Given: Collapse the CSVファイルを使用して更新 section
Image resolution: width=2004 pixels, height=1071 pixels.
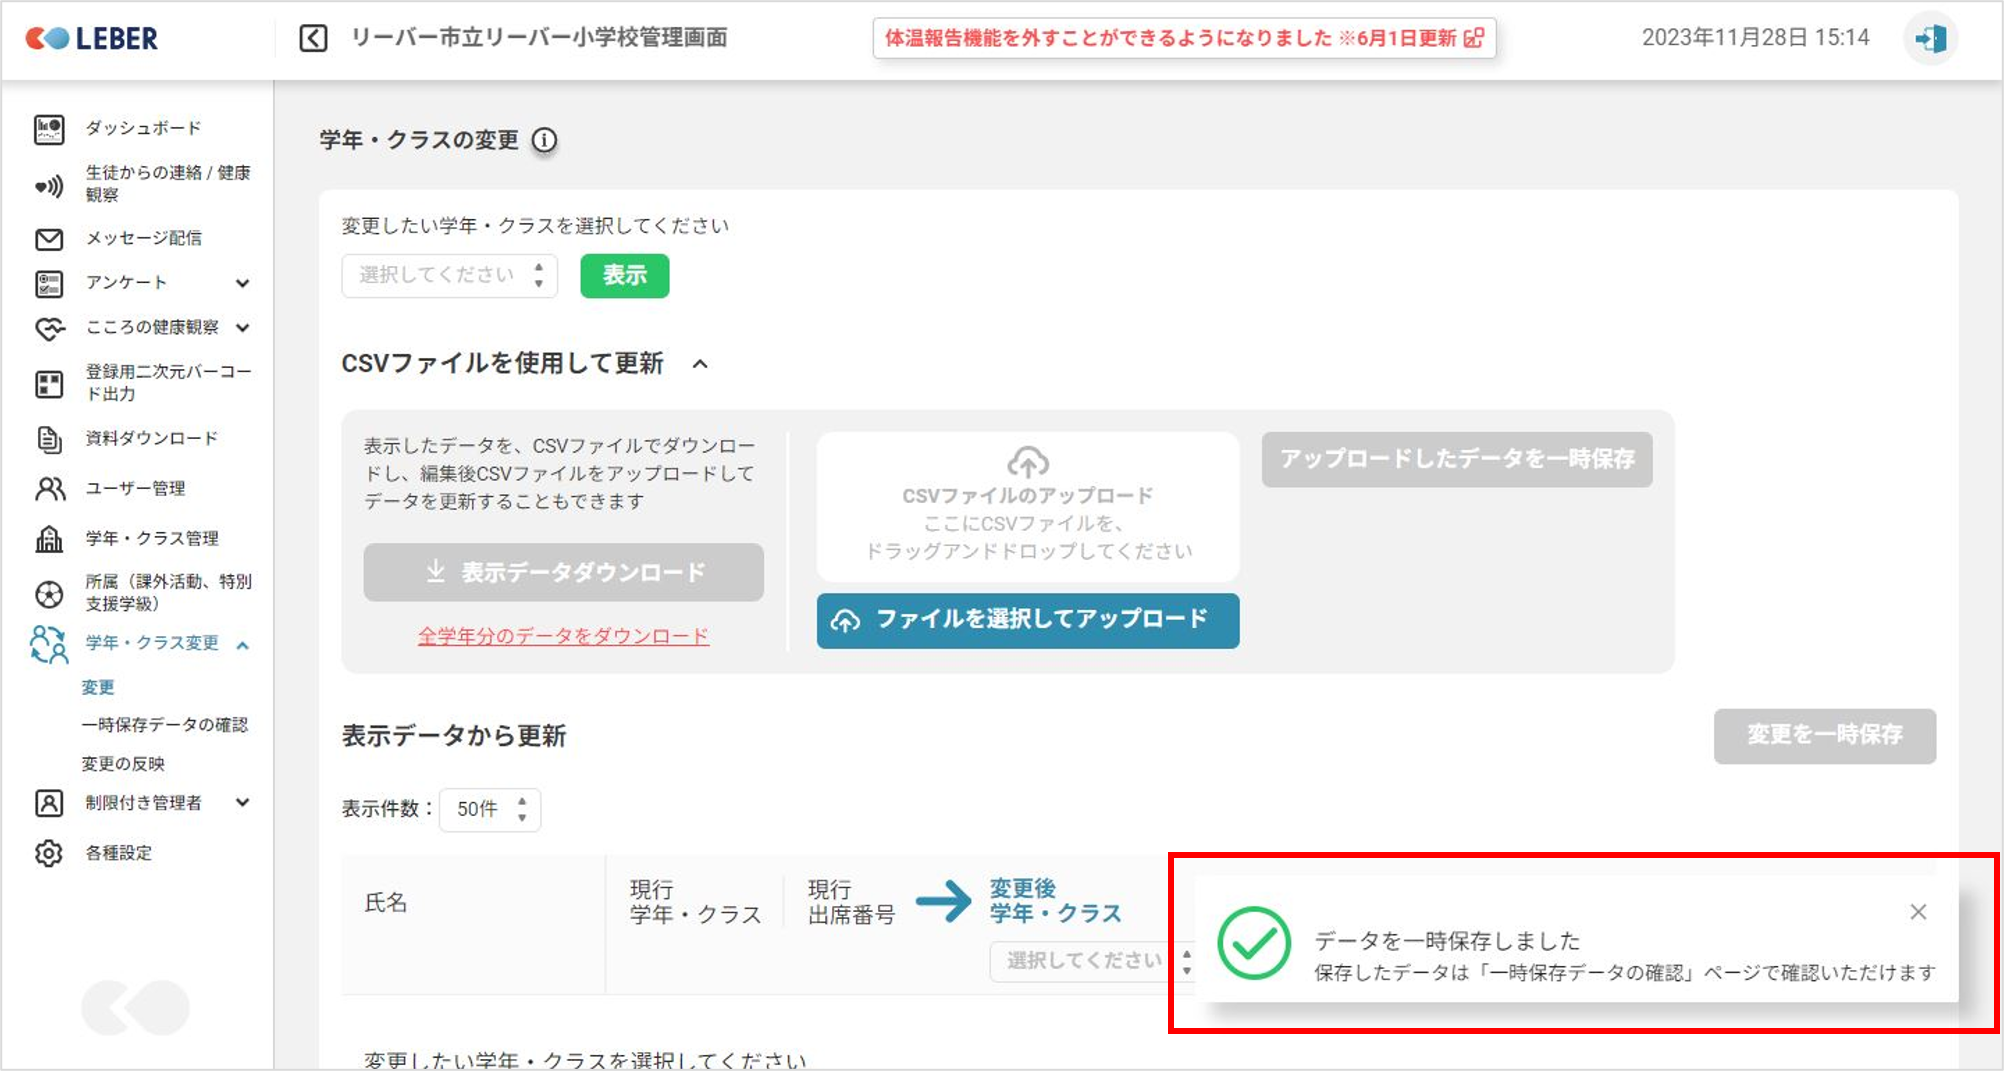Looking at the screenshot, I should tap(700, 364).
